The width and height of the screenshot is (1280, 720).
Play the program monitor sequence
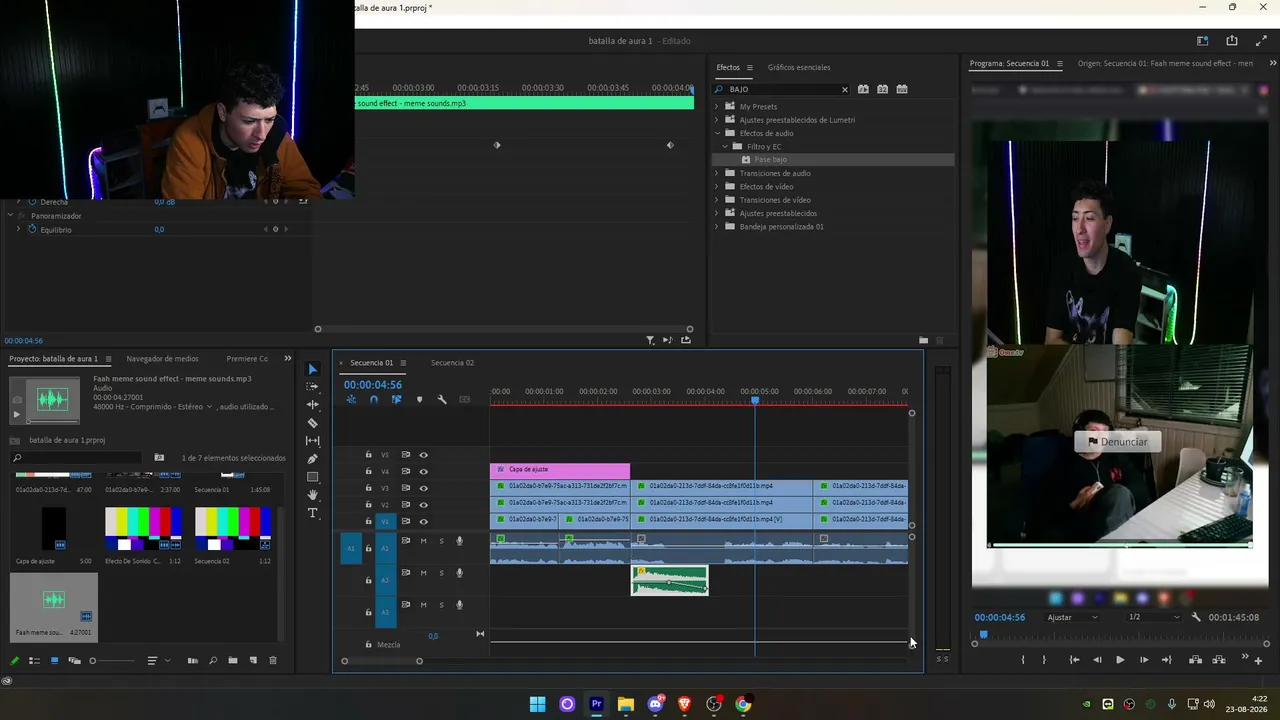tap(1120, 660)
